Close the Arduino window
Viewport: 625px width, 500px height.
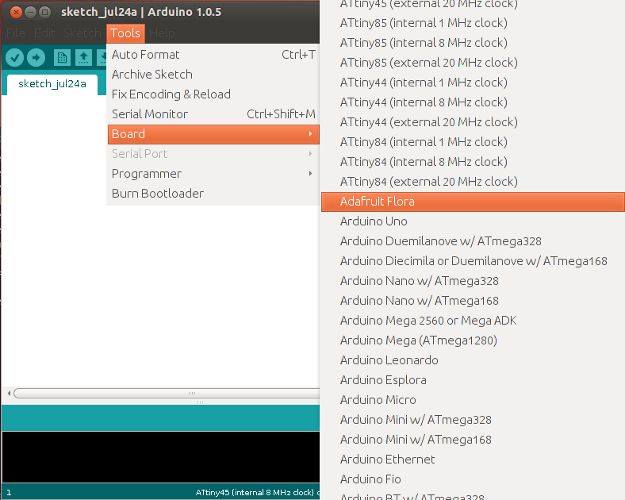tap(16, 12)
